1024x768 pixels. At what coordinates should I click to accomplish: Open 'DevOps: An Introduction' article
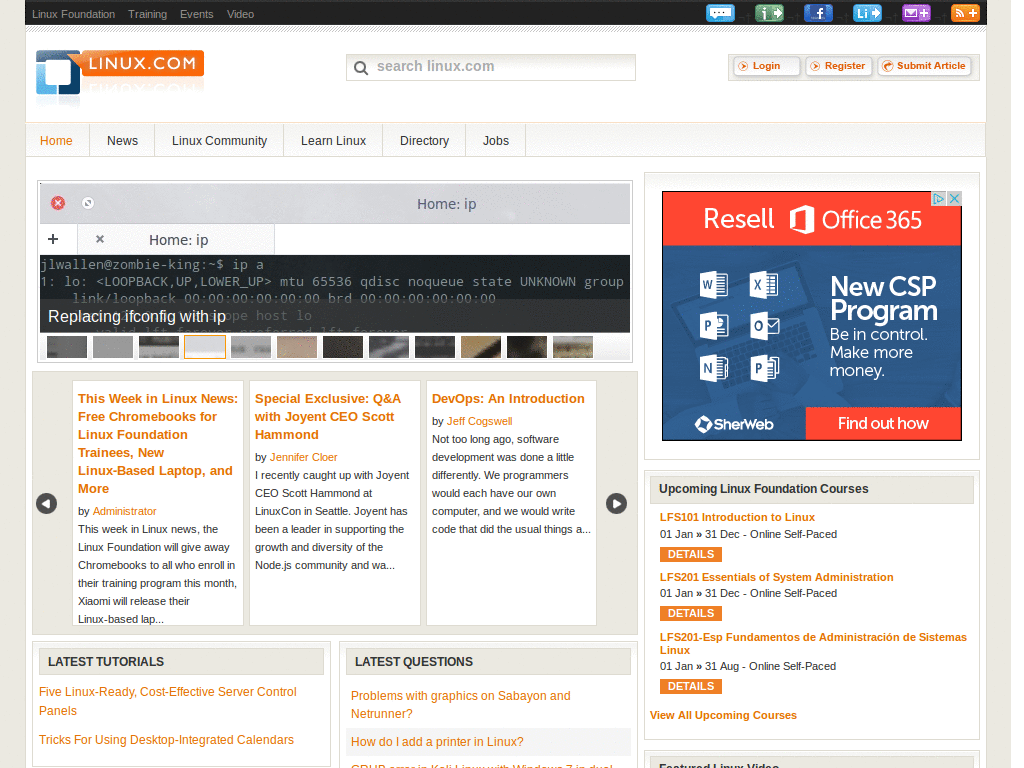pyautogui.click(x=508, y=398)
